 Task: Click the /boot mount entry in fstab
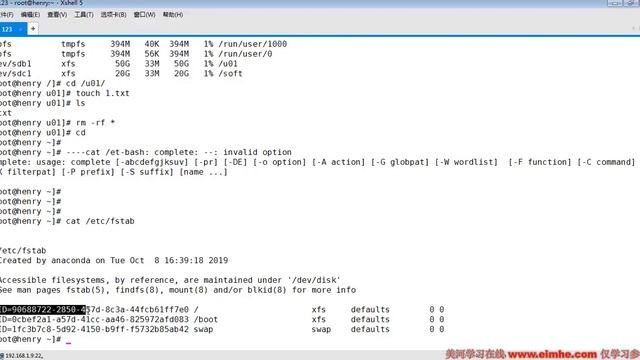pos(206,319)
